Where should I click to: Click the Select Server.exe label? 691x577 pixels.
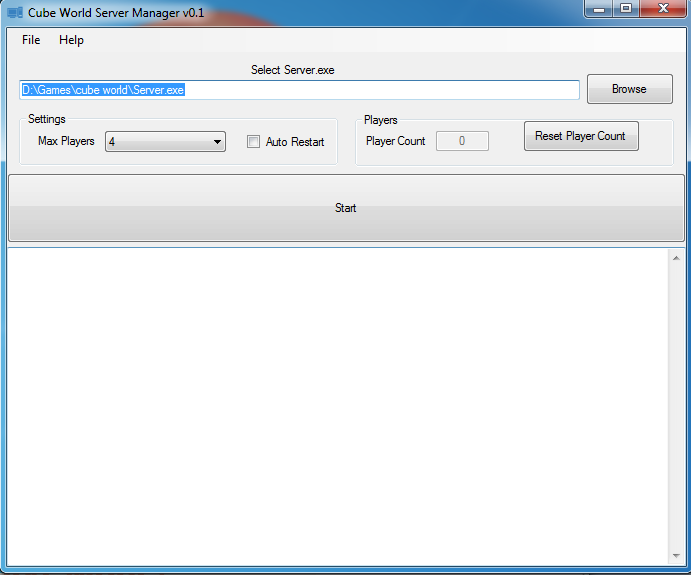coord(292,70)
